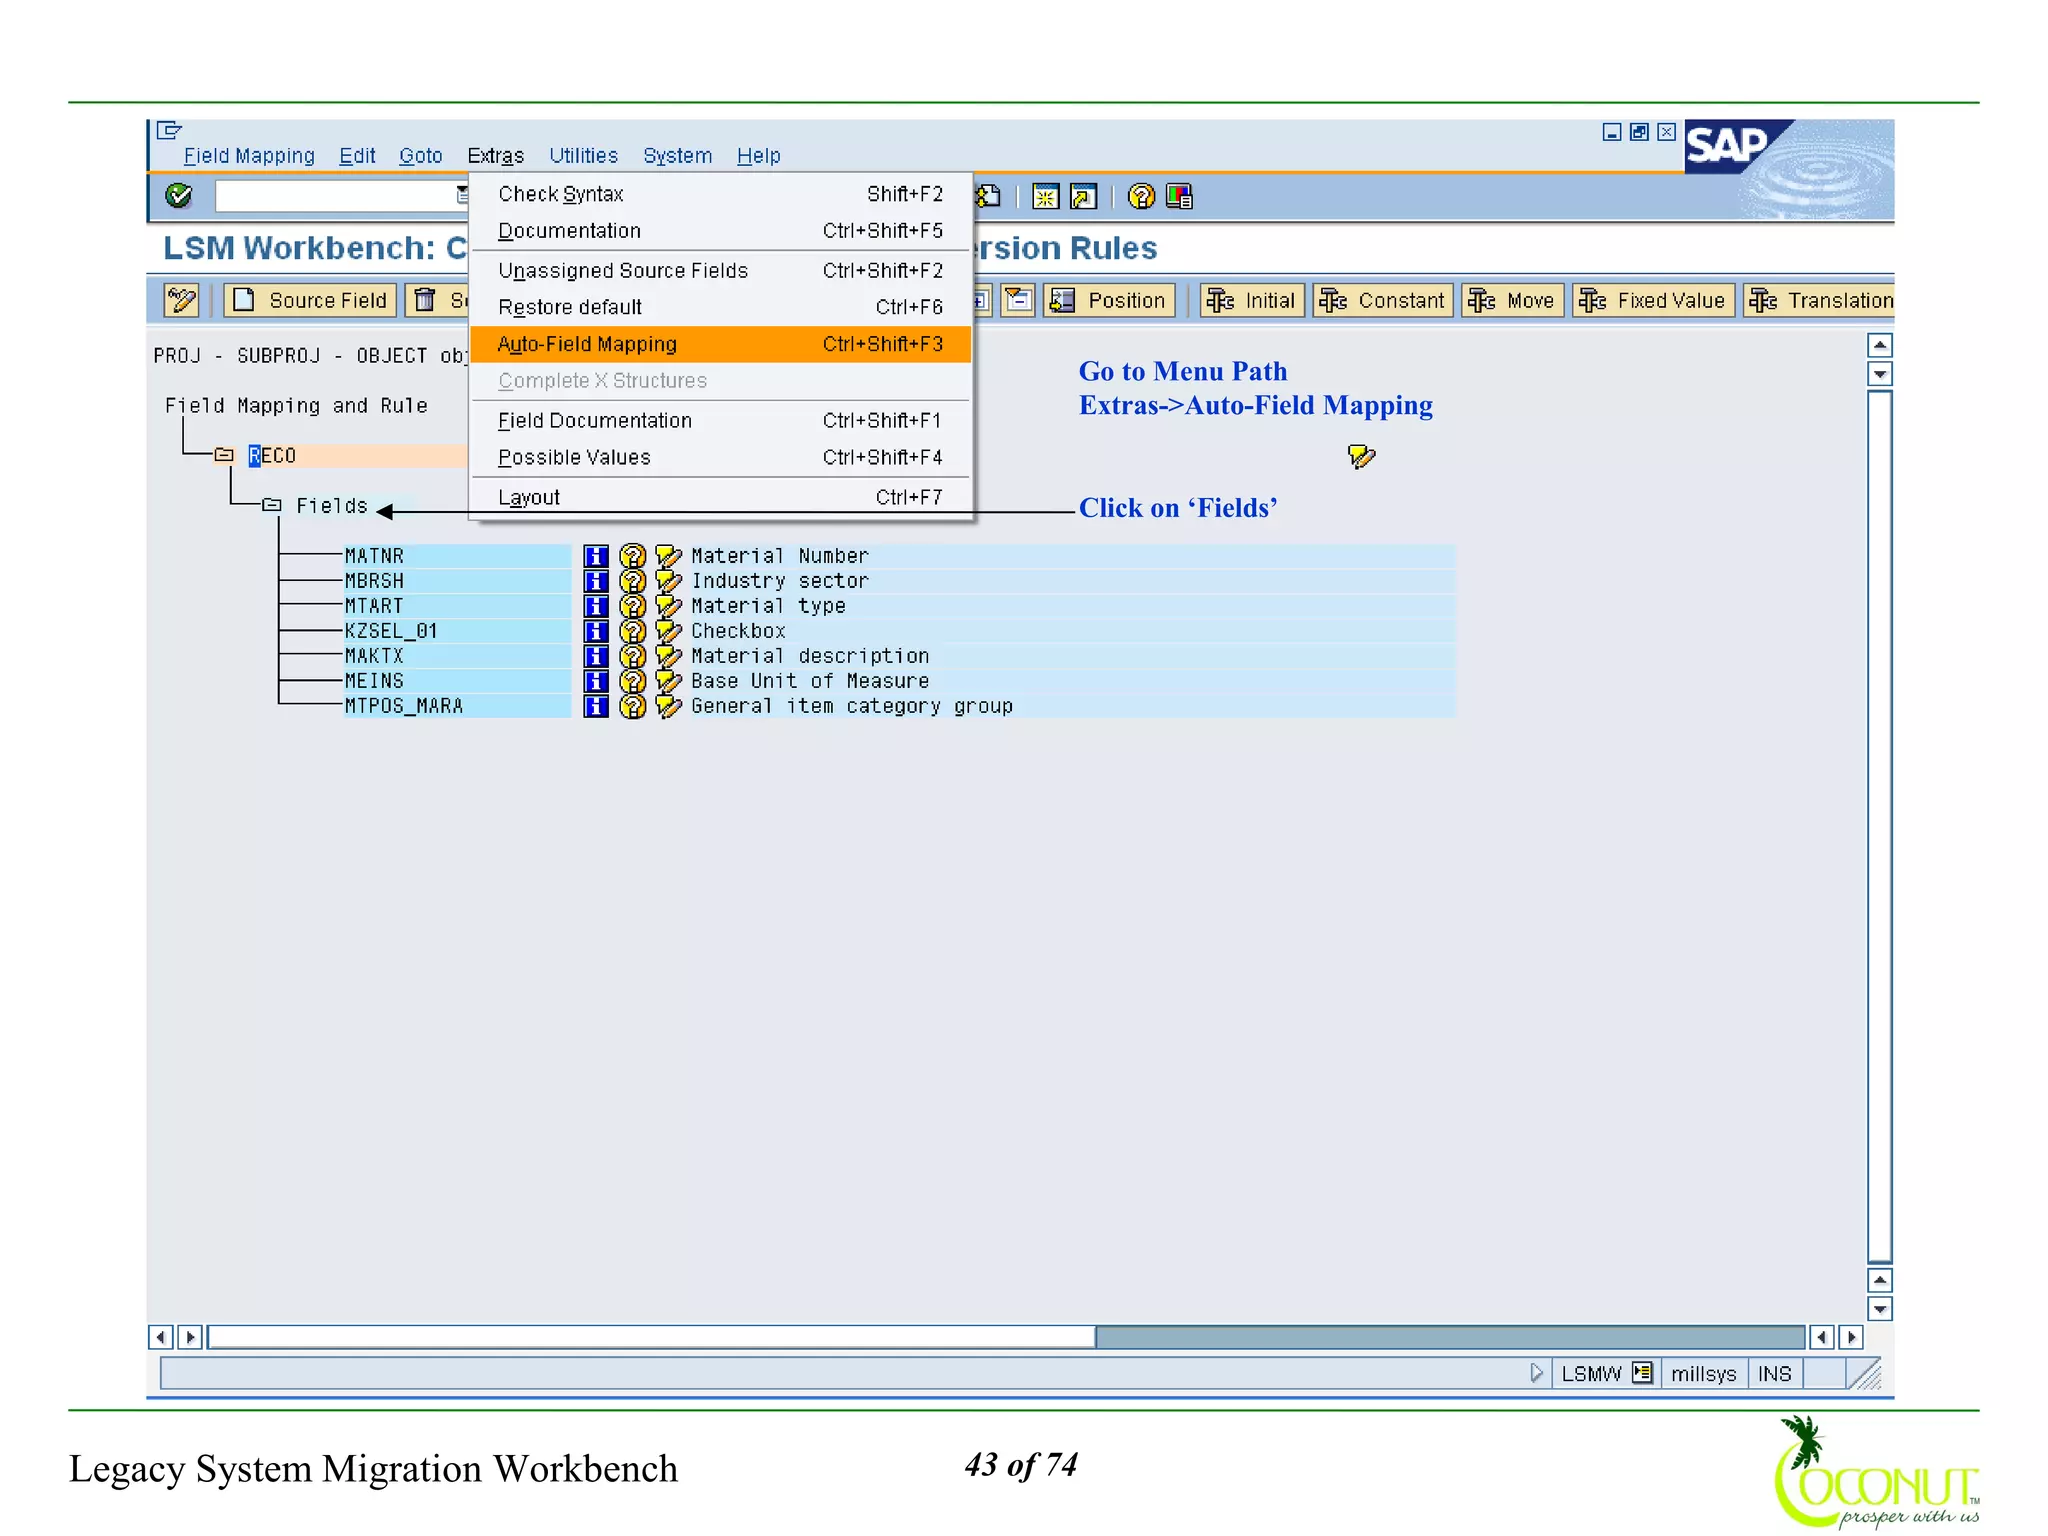2048x1536 pixels.
Task: Click edit rule icon for MTART row
Action: click(x=668, y=606)
